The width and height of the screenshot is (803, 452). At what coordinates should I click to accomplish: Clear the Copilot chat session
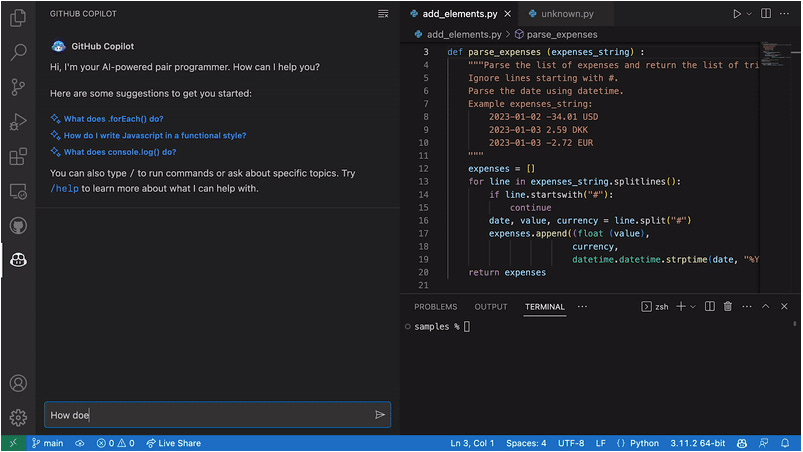click(383, 14)
